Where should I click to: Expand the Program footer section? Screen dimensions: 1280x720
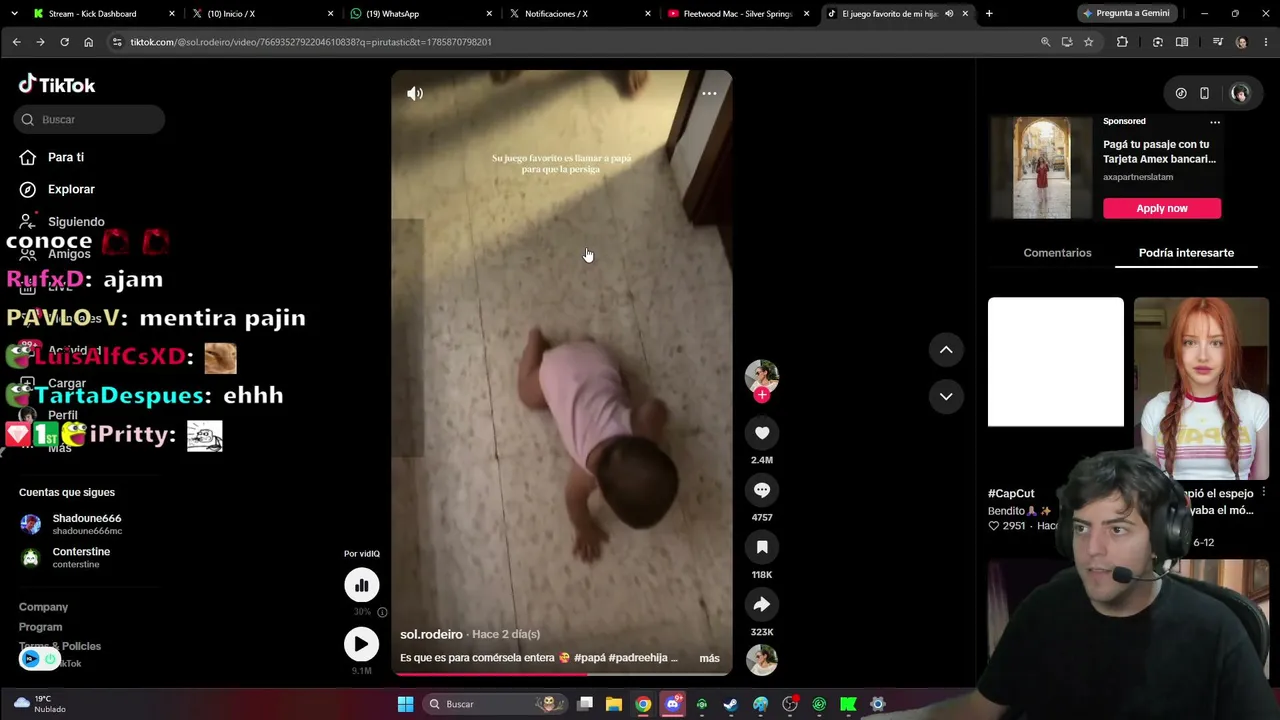click(x=40, y=627)
